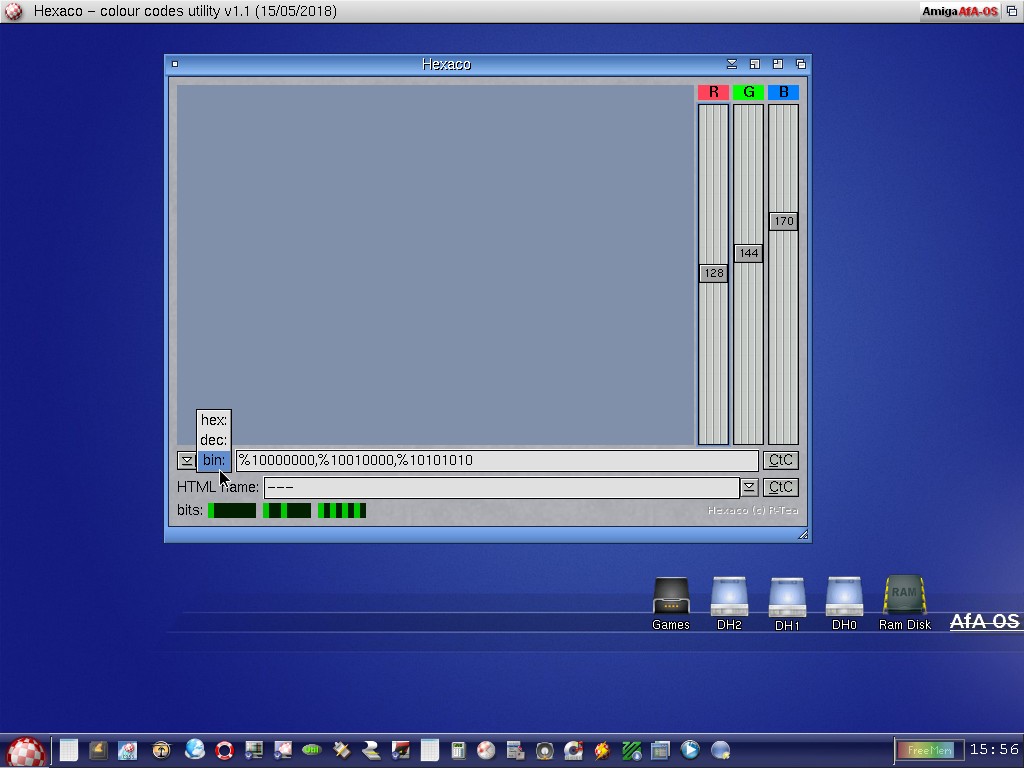The height and width of the screenshot is (768, 1024).
Task: Launch the calculator icon in taskbar
Action: pyautogui.click(x=459, y=750)
